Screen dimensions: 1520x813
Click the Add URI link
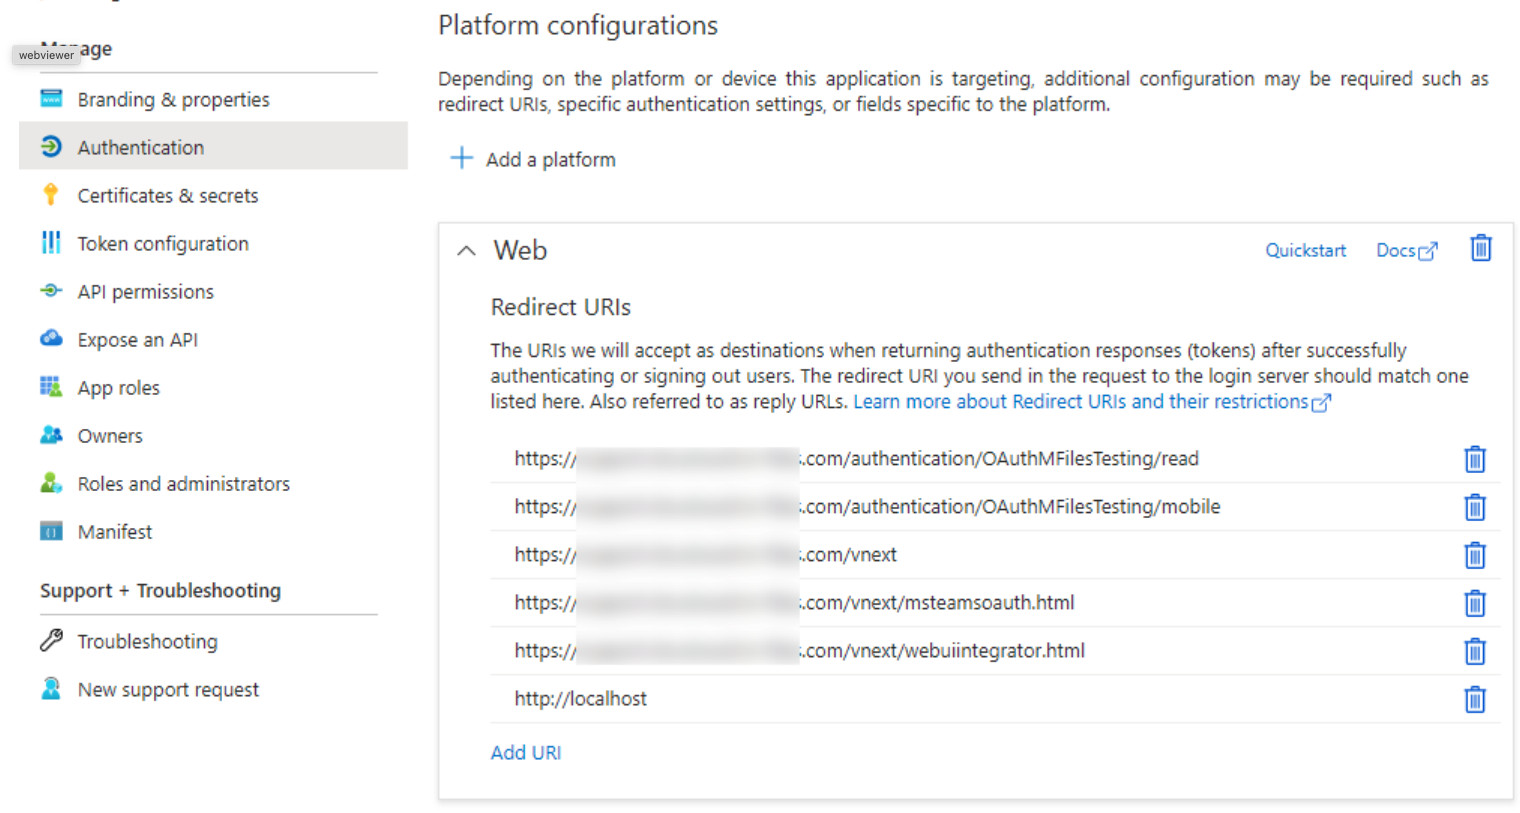pos(525,753)
